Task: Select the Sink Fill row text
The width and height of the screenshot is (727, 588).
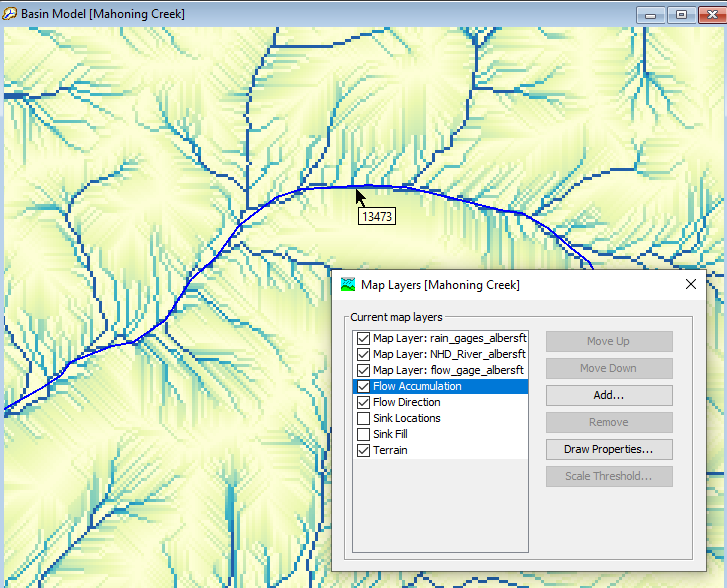Action: pos(390,434)
